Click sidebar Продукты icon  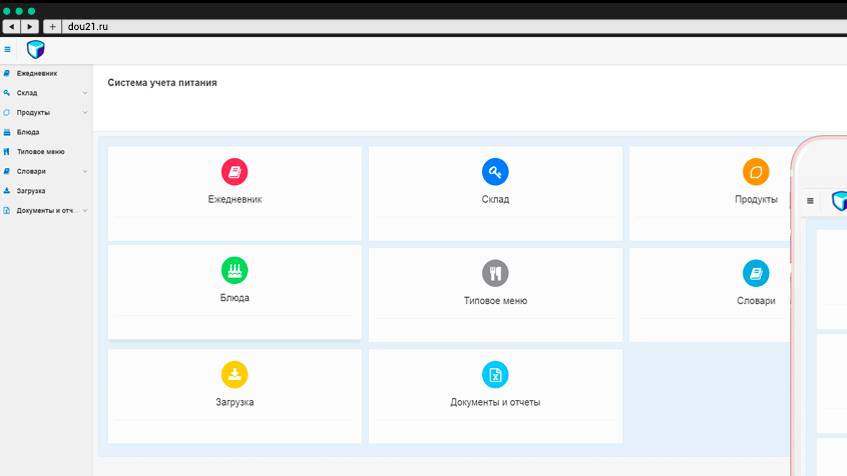click(x=6, y=112)
